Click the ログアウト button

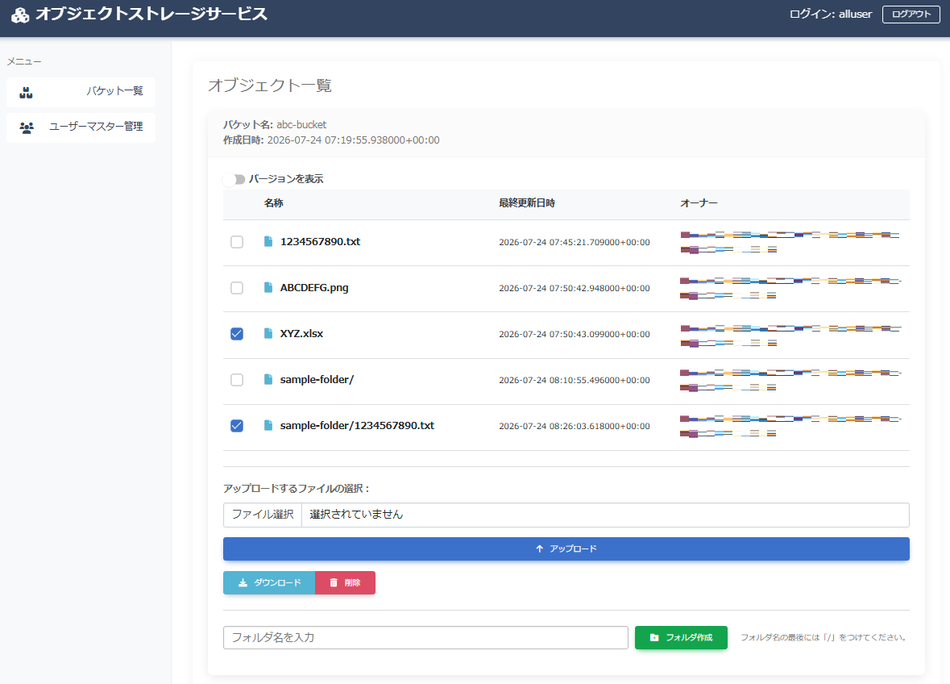pos(911,14)
